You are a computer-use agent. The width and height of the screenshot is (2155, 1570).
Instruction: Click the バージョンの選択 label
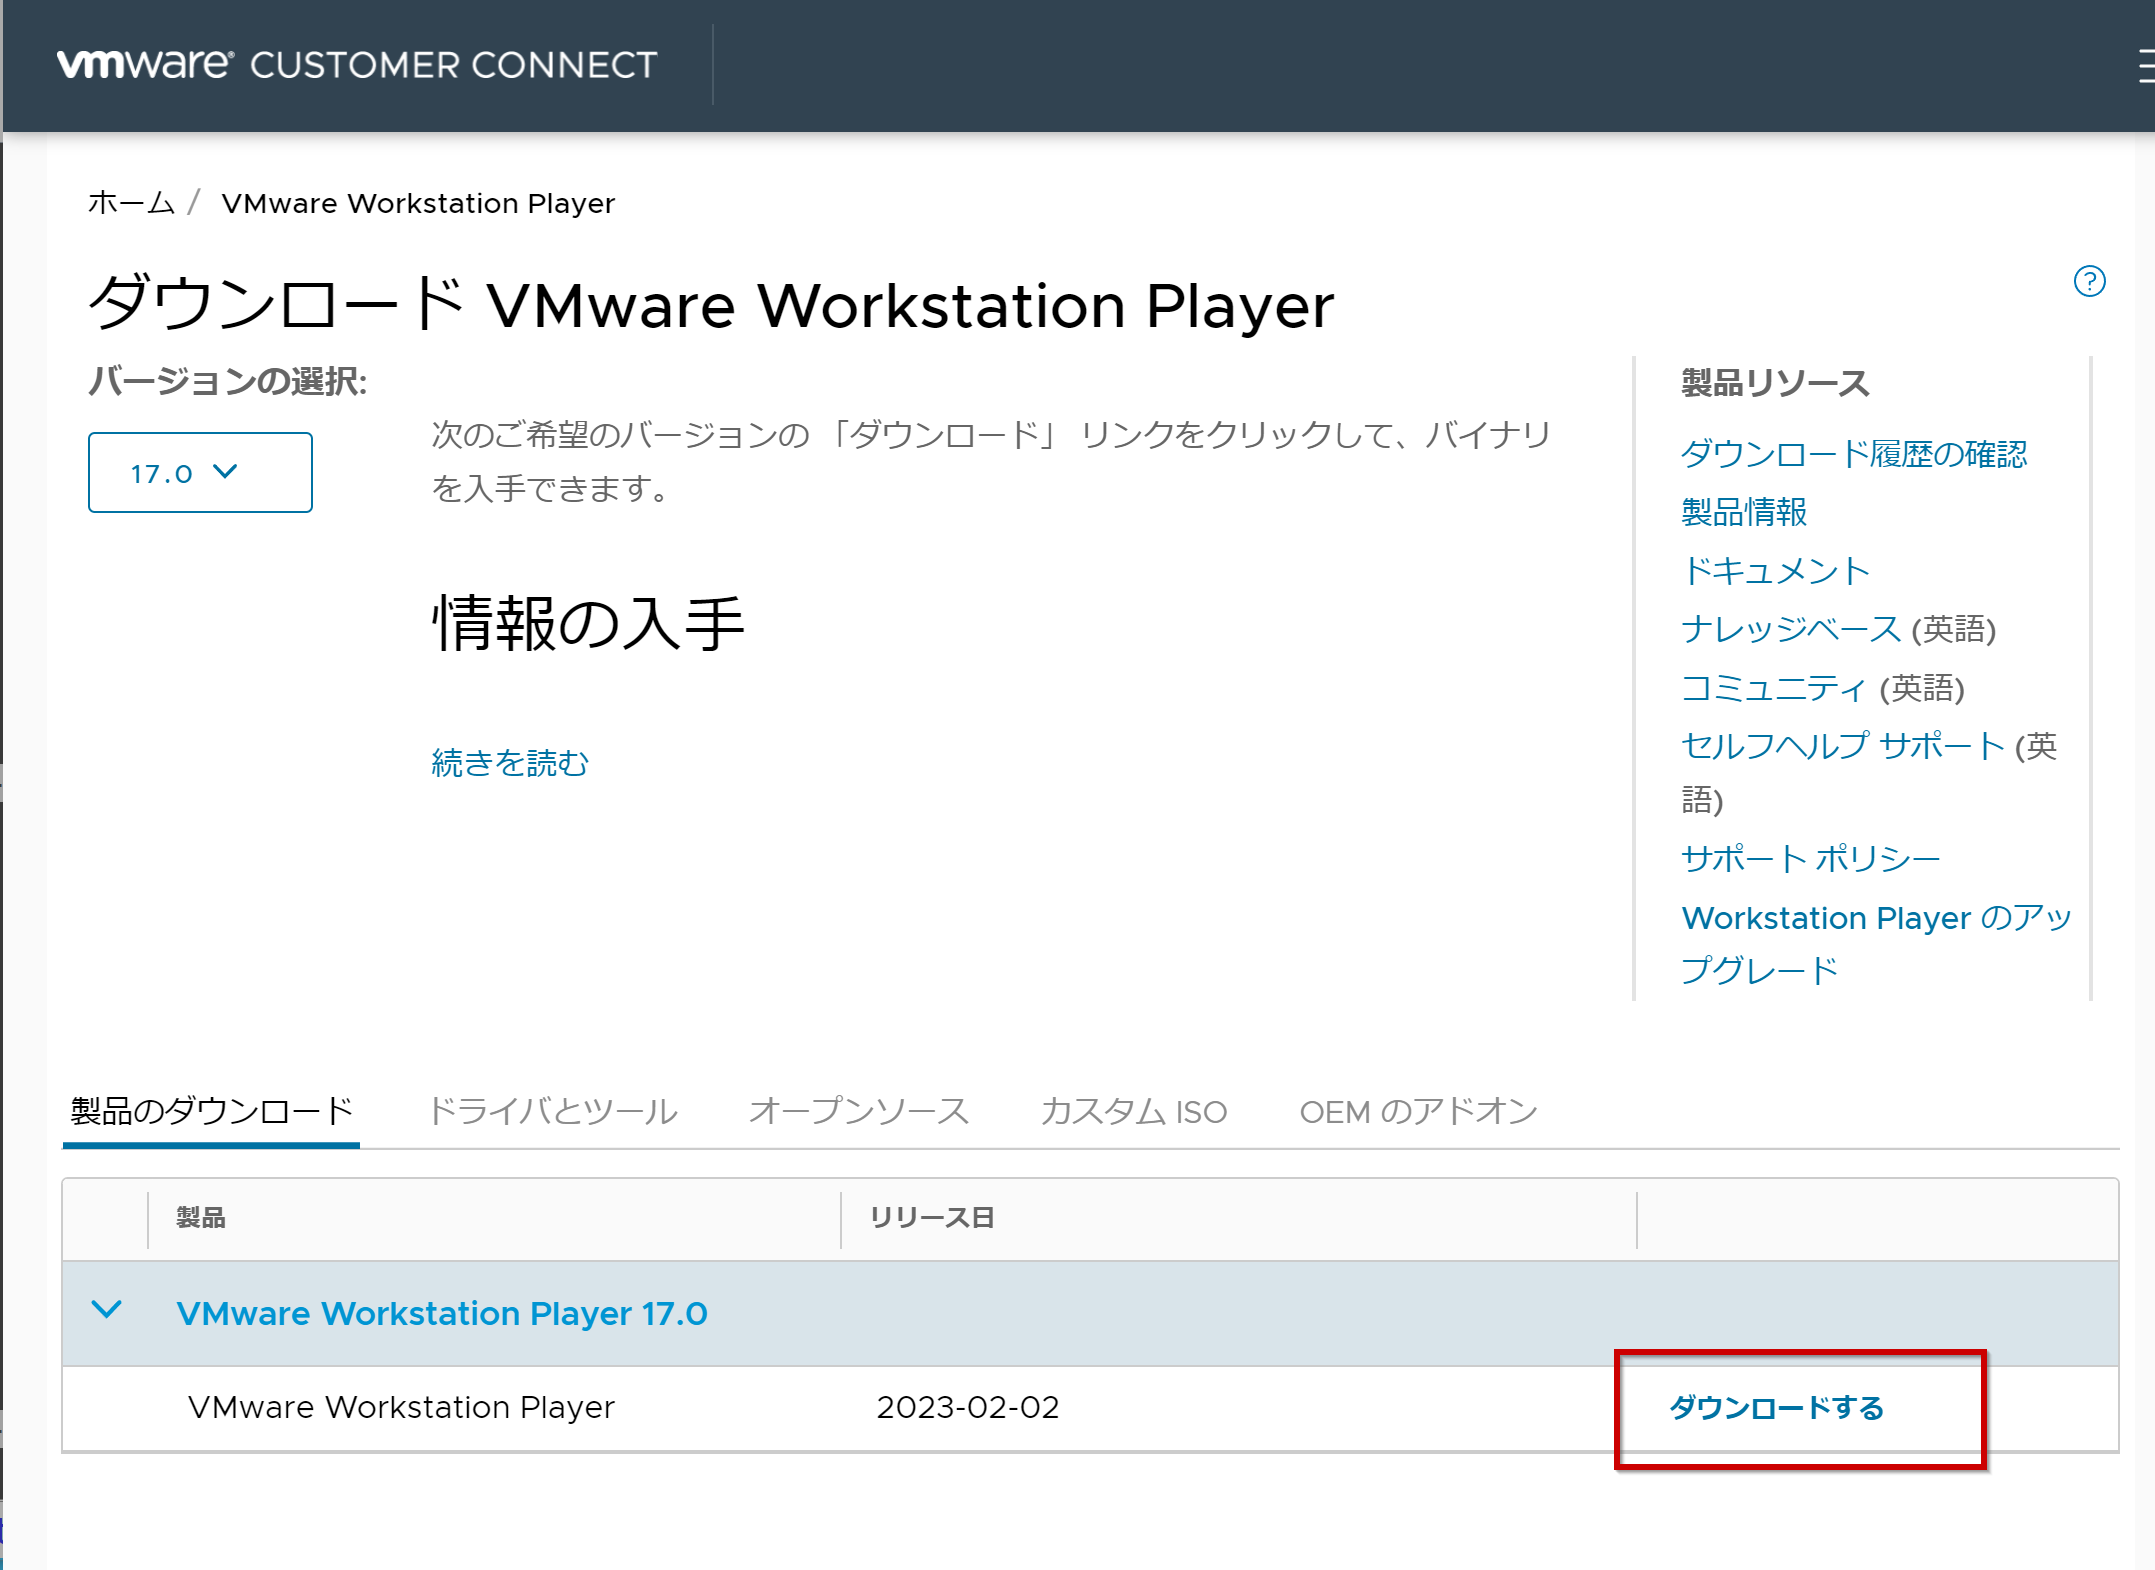point(228,381)
